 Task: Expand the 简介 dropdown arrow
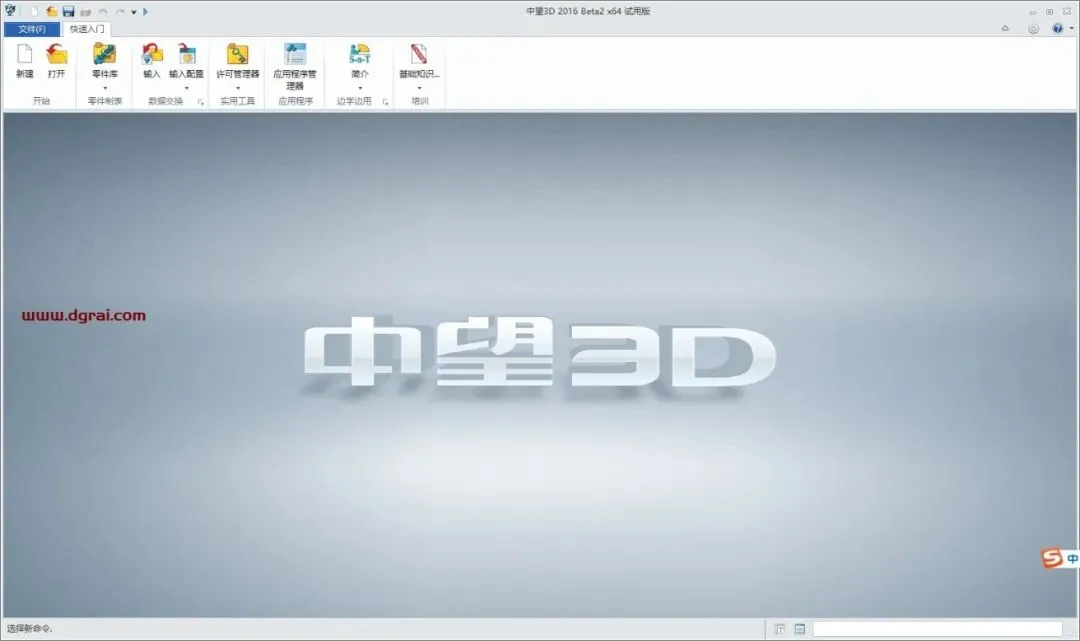click(360, 88)
